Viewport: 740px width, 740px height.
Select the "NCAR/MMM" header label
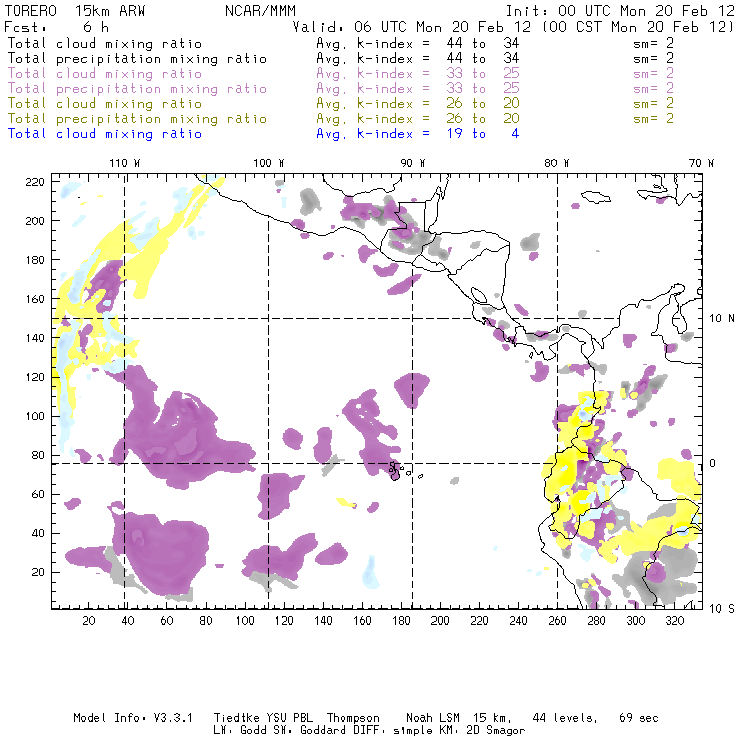click(x=261, y=11)
